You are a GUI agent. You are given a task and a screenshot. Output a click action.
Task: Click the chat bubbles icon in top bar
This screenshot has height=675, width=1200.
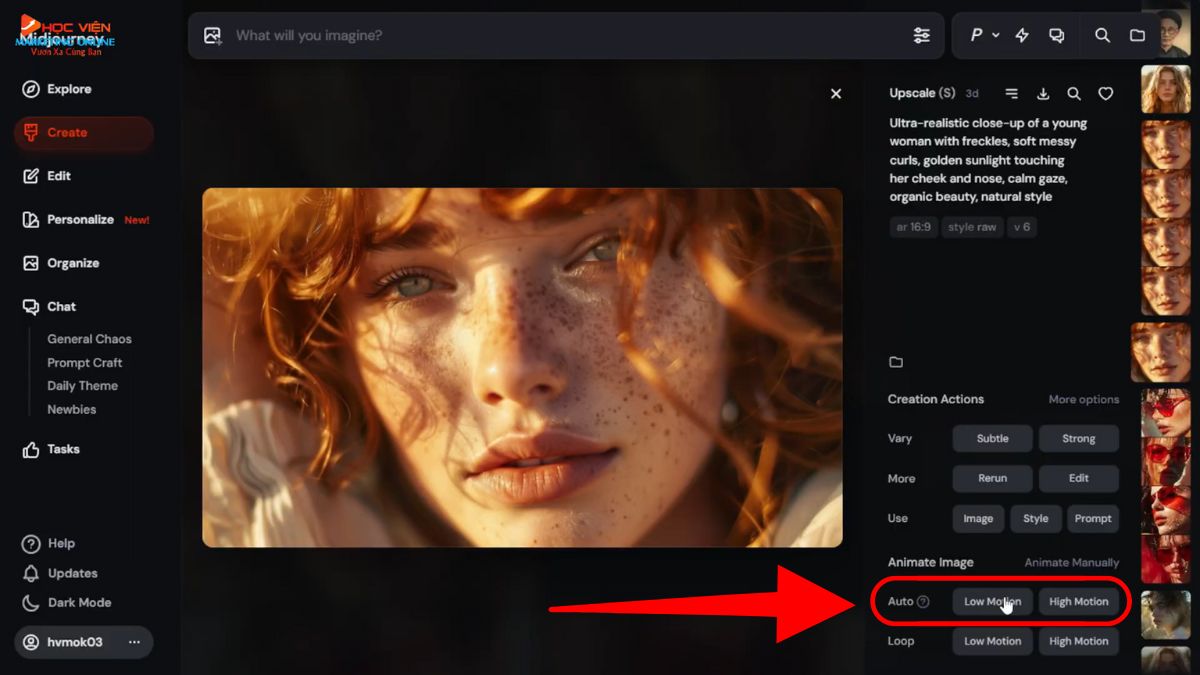[1056, 35]
